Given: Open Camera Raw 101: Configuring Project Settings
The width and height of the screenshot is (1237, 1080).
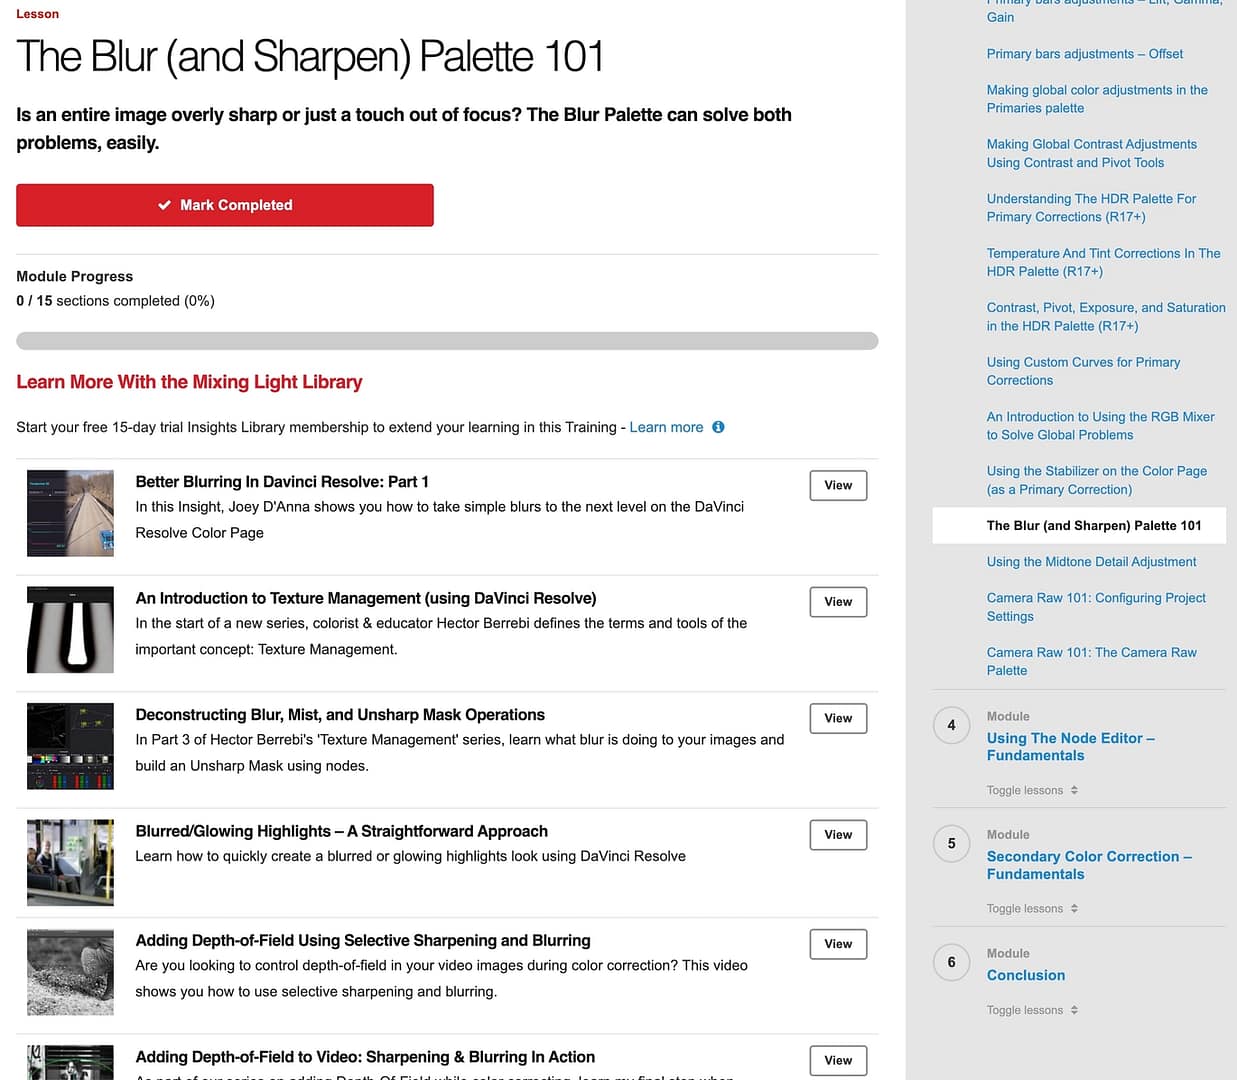Looking at the screenshot, I should 1096,607.
